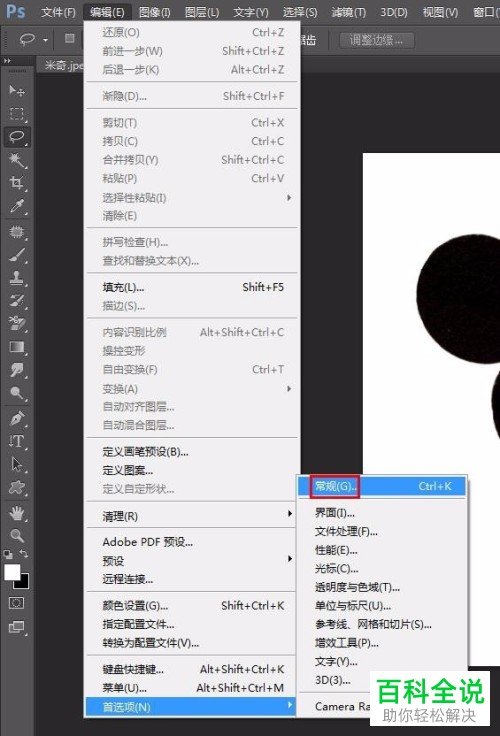The image size is (500, 736).
Task: Open the 文字(Y) menu
Action: tap(251, 12)
